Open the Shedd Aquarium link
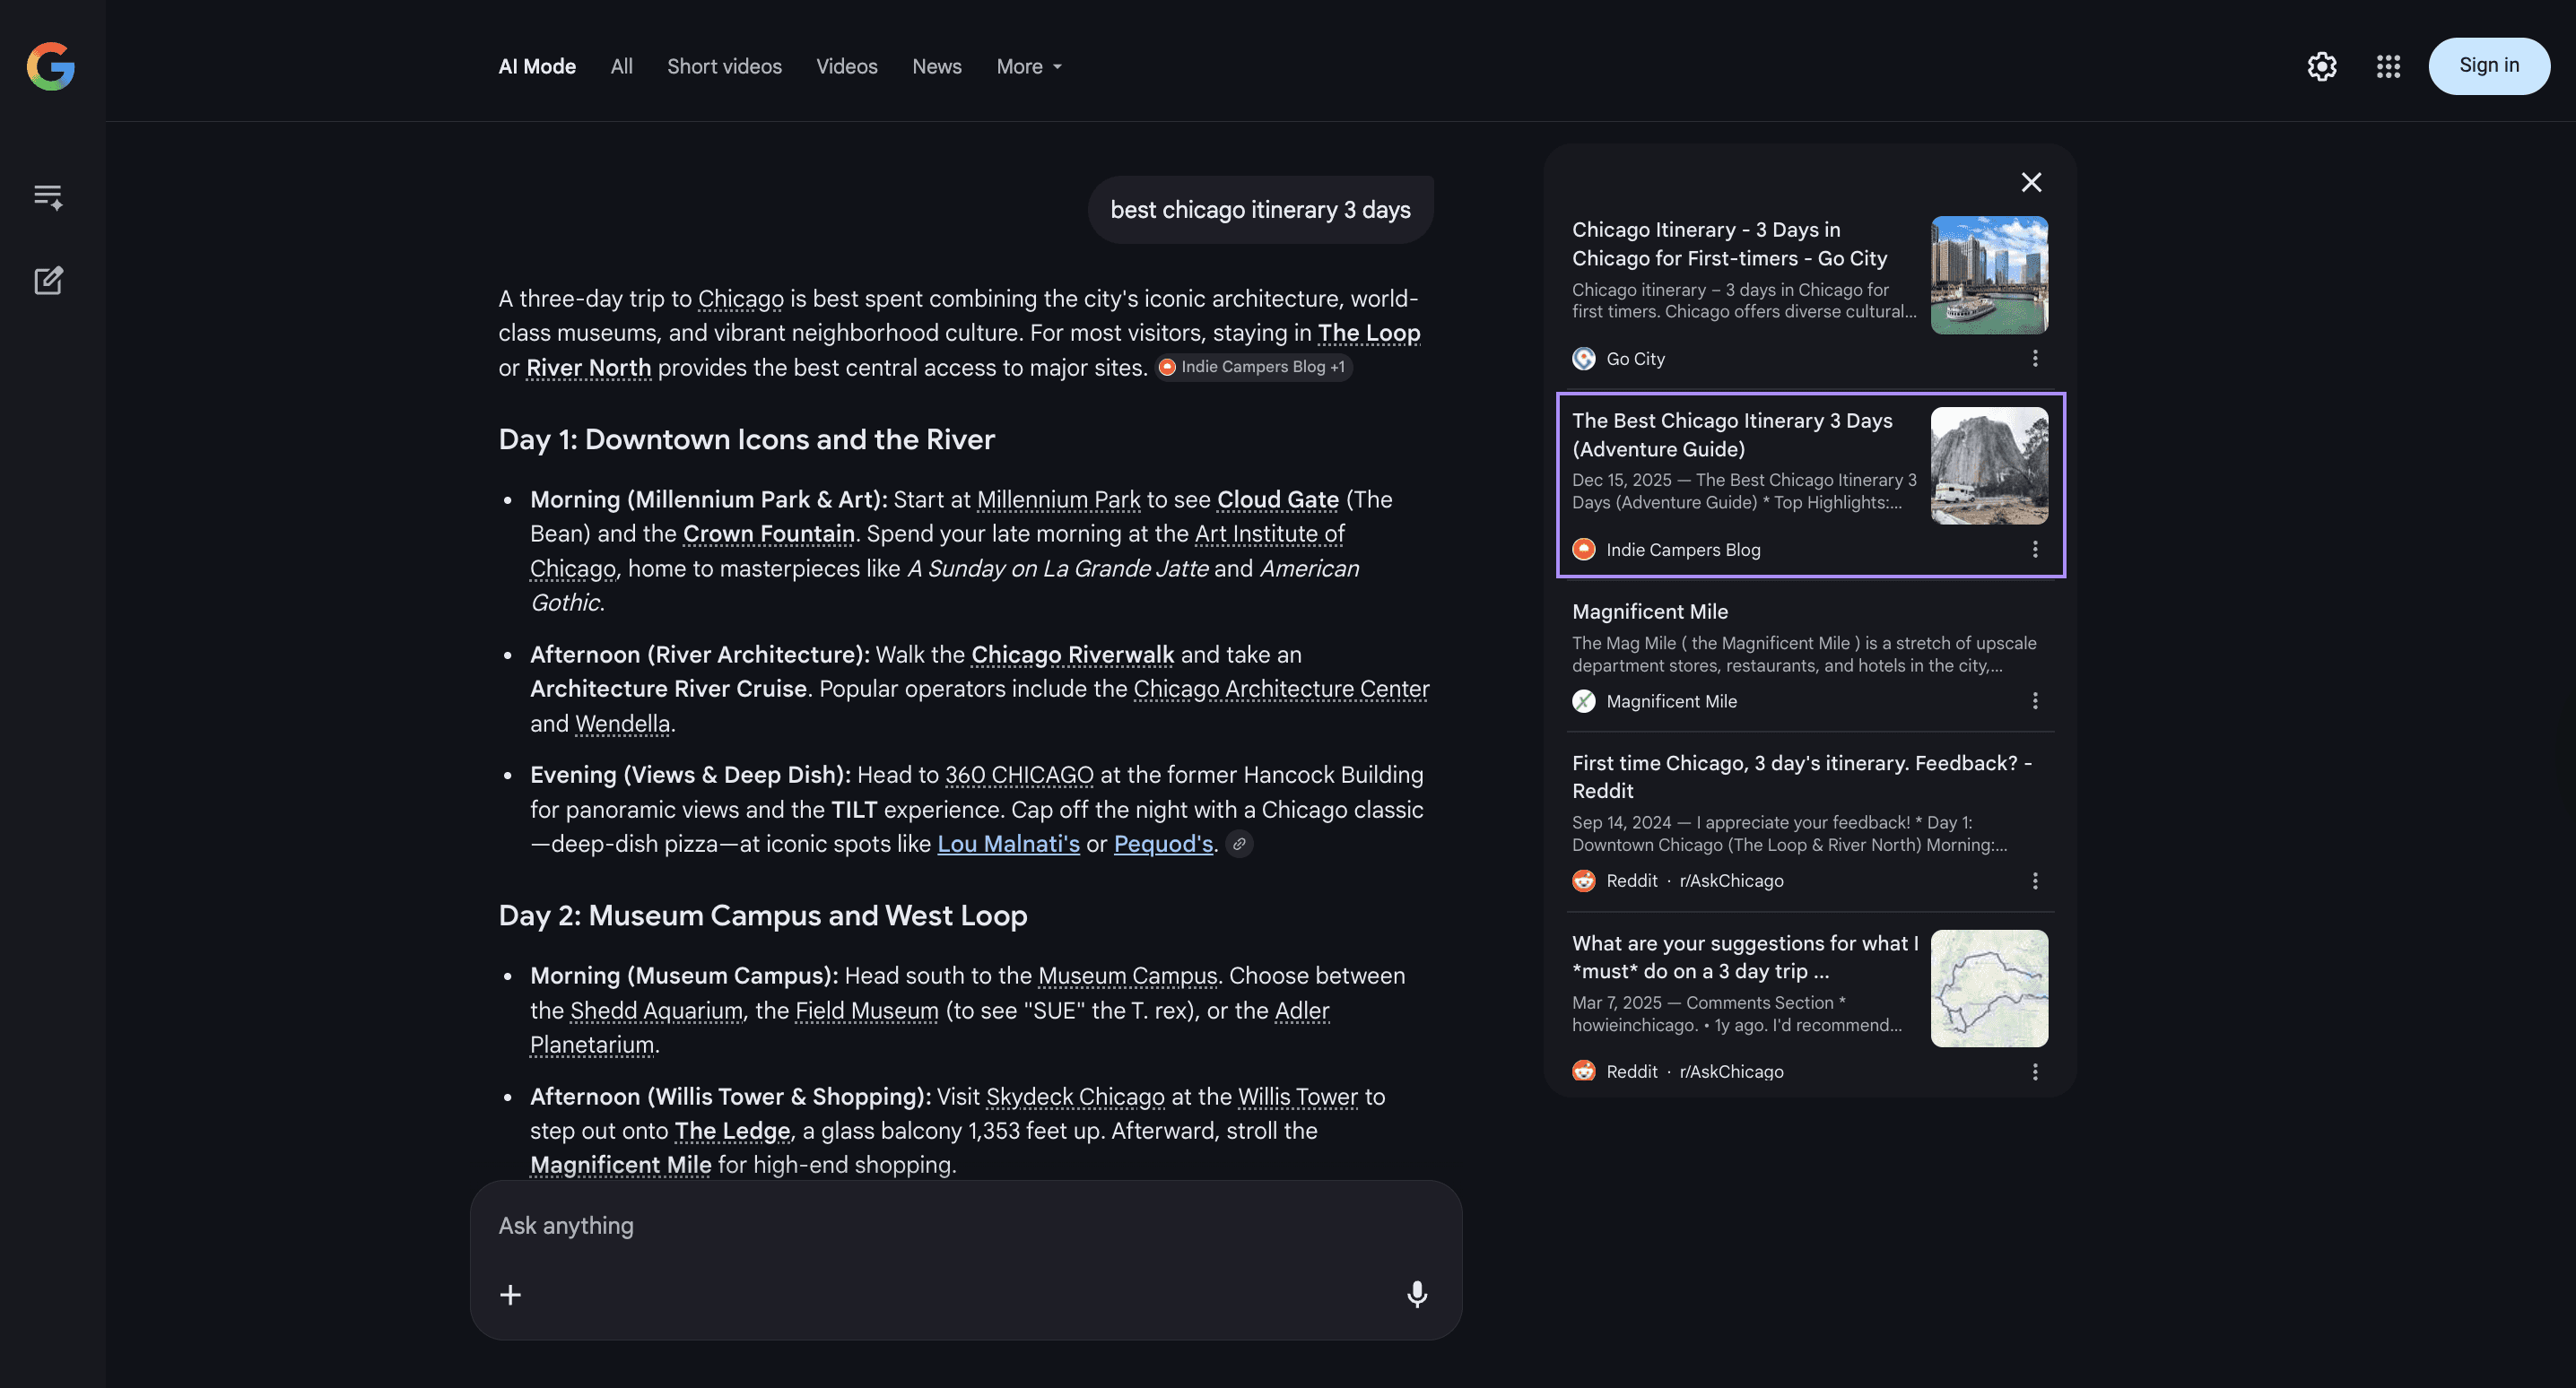This screenshot has width=2576, height=1388. (x=656, y=1011)
